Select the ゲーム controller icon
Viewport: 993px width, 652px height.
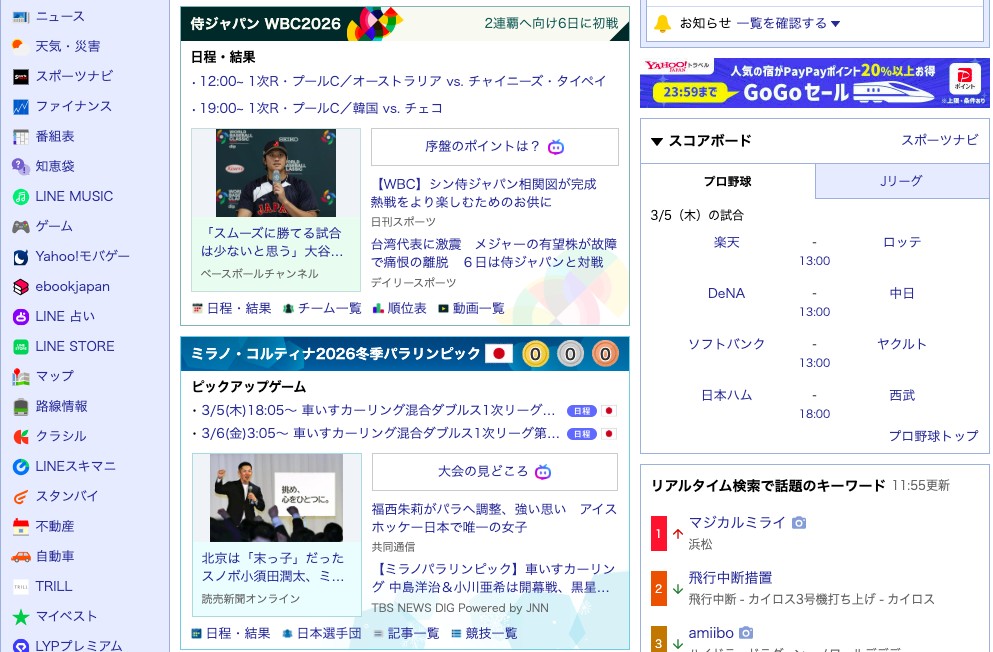[20, 227]
